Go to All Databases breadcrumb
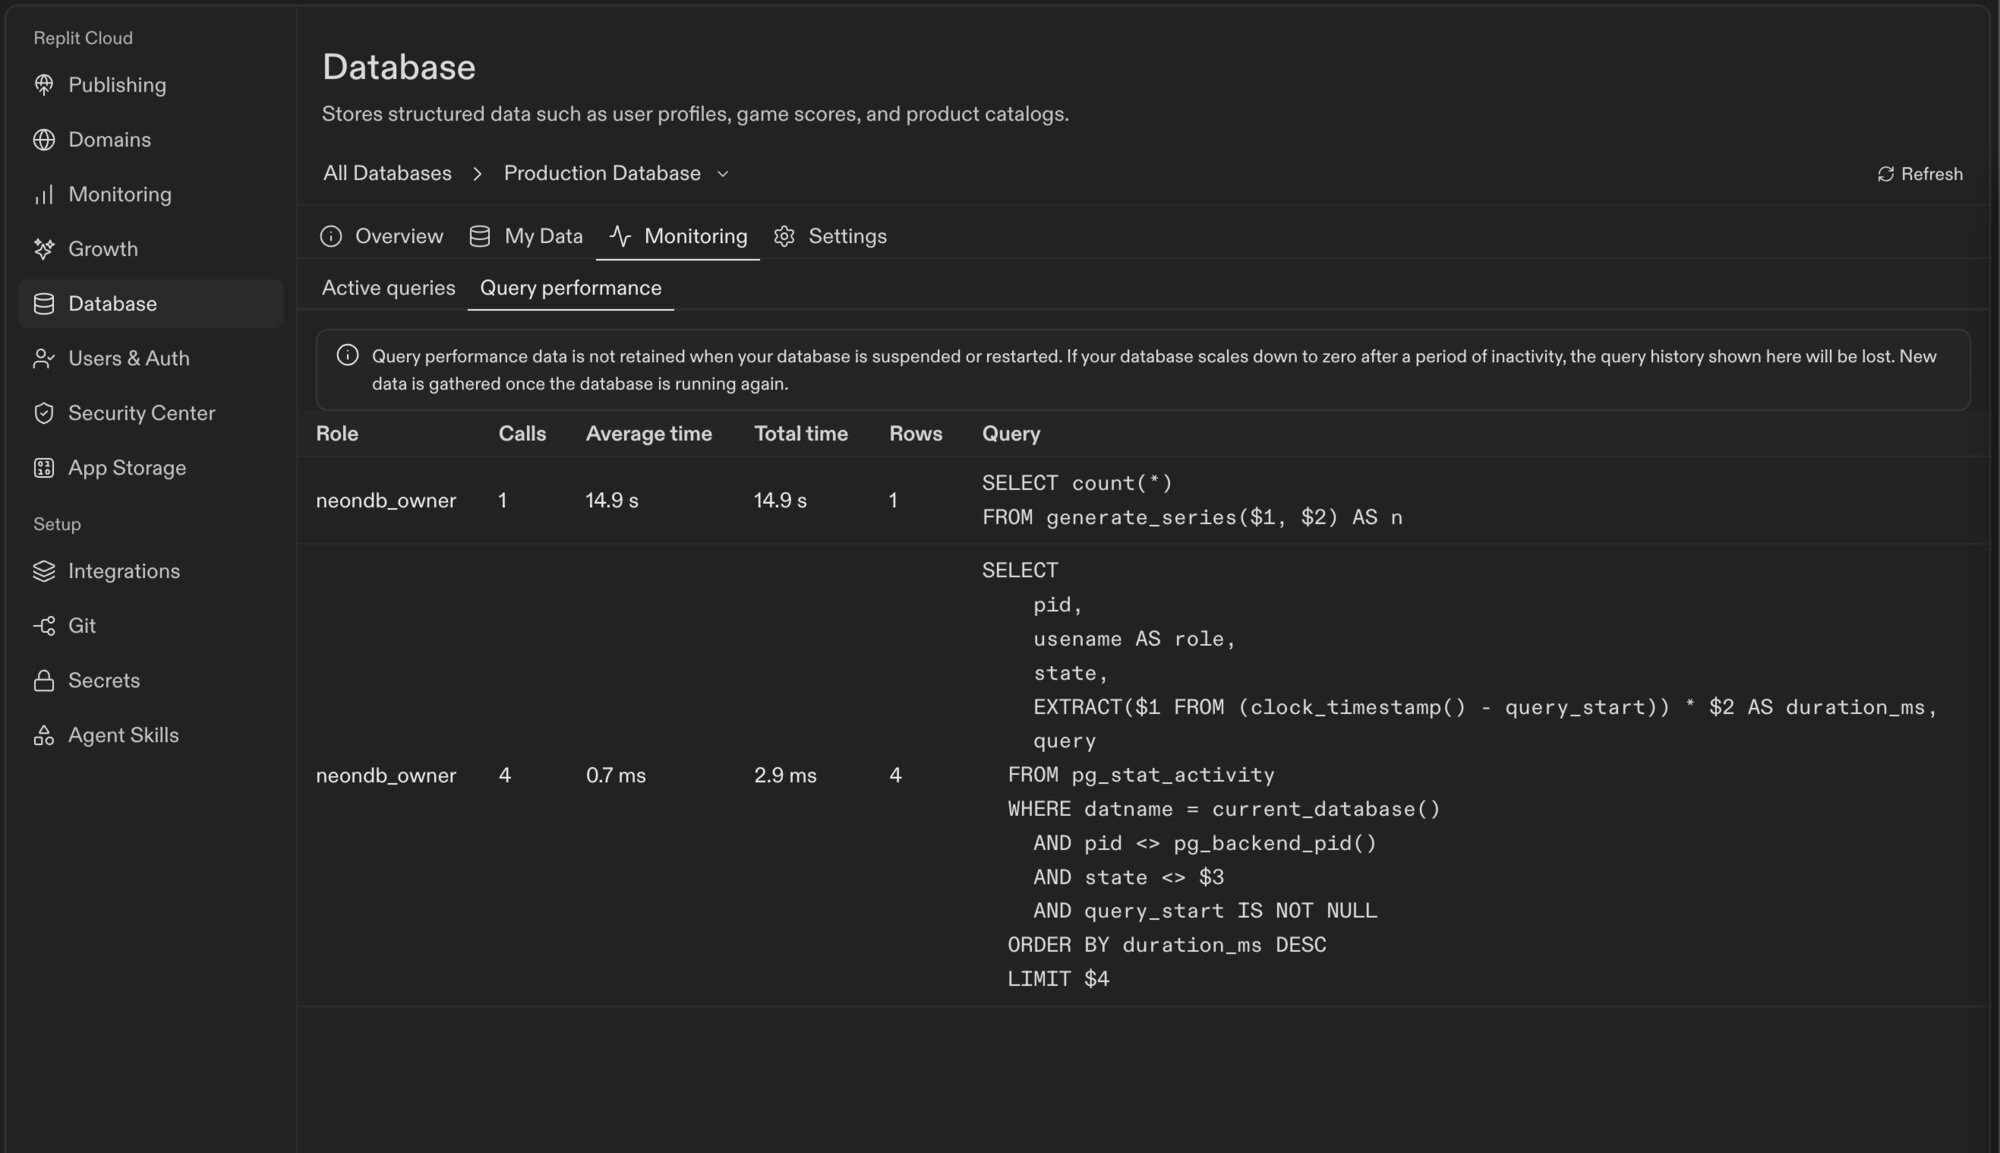 tap(387, 173)
